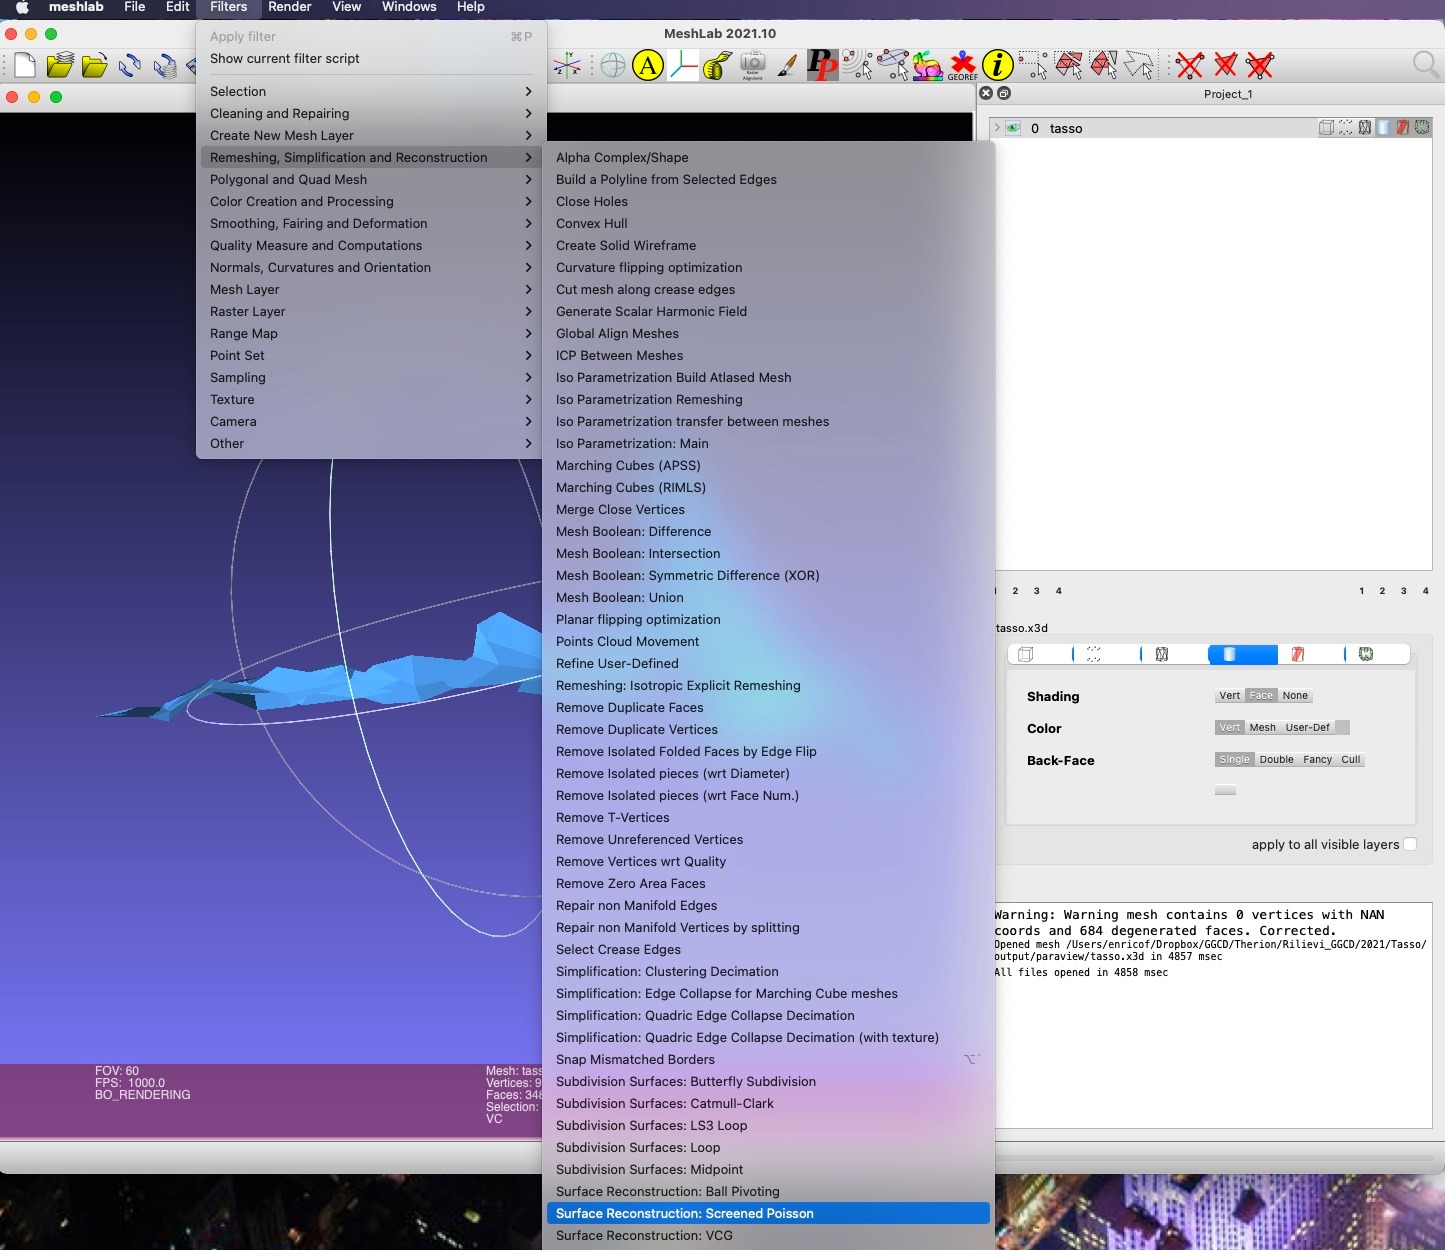Open the Windows menu in menu bar
The width and height of the screenshot is (1445, 1250).
(x=409, y=7)
